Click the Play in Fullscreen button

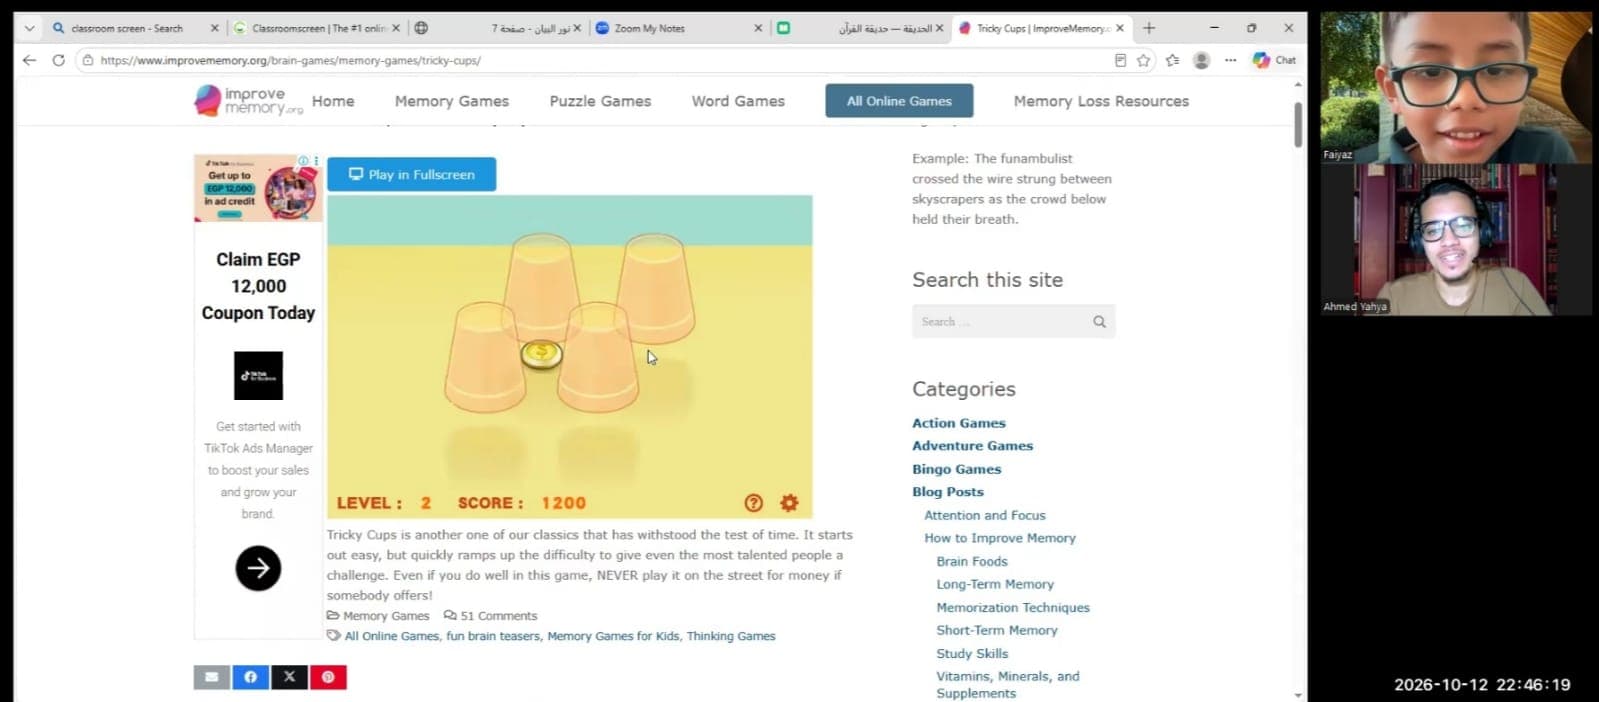coord(412,174)
